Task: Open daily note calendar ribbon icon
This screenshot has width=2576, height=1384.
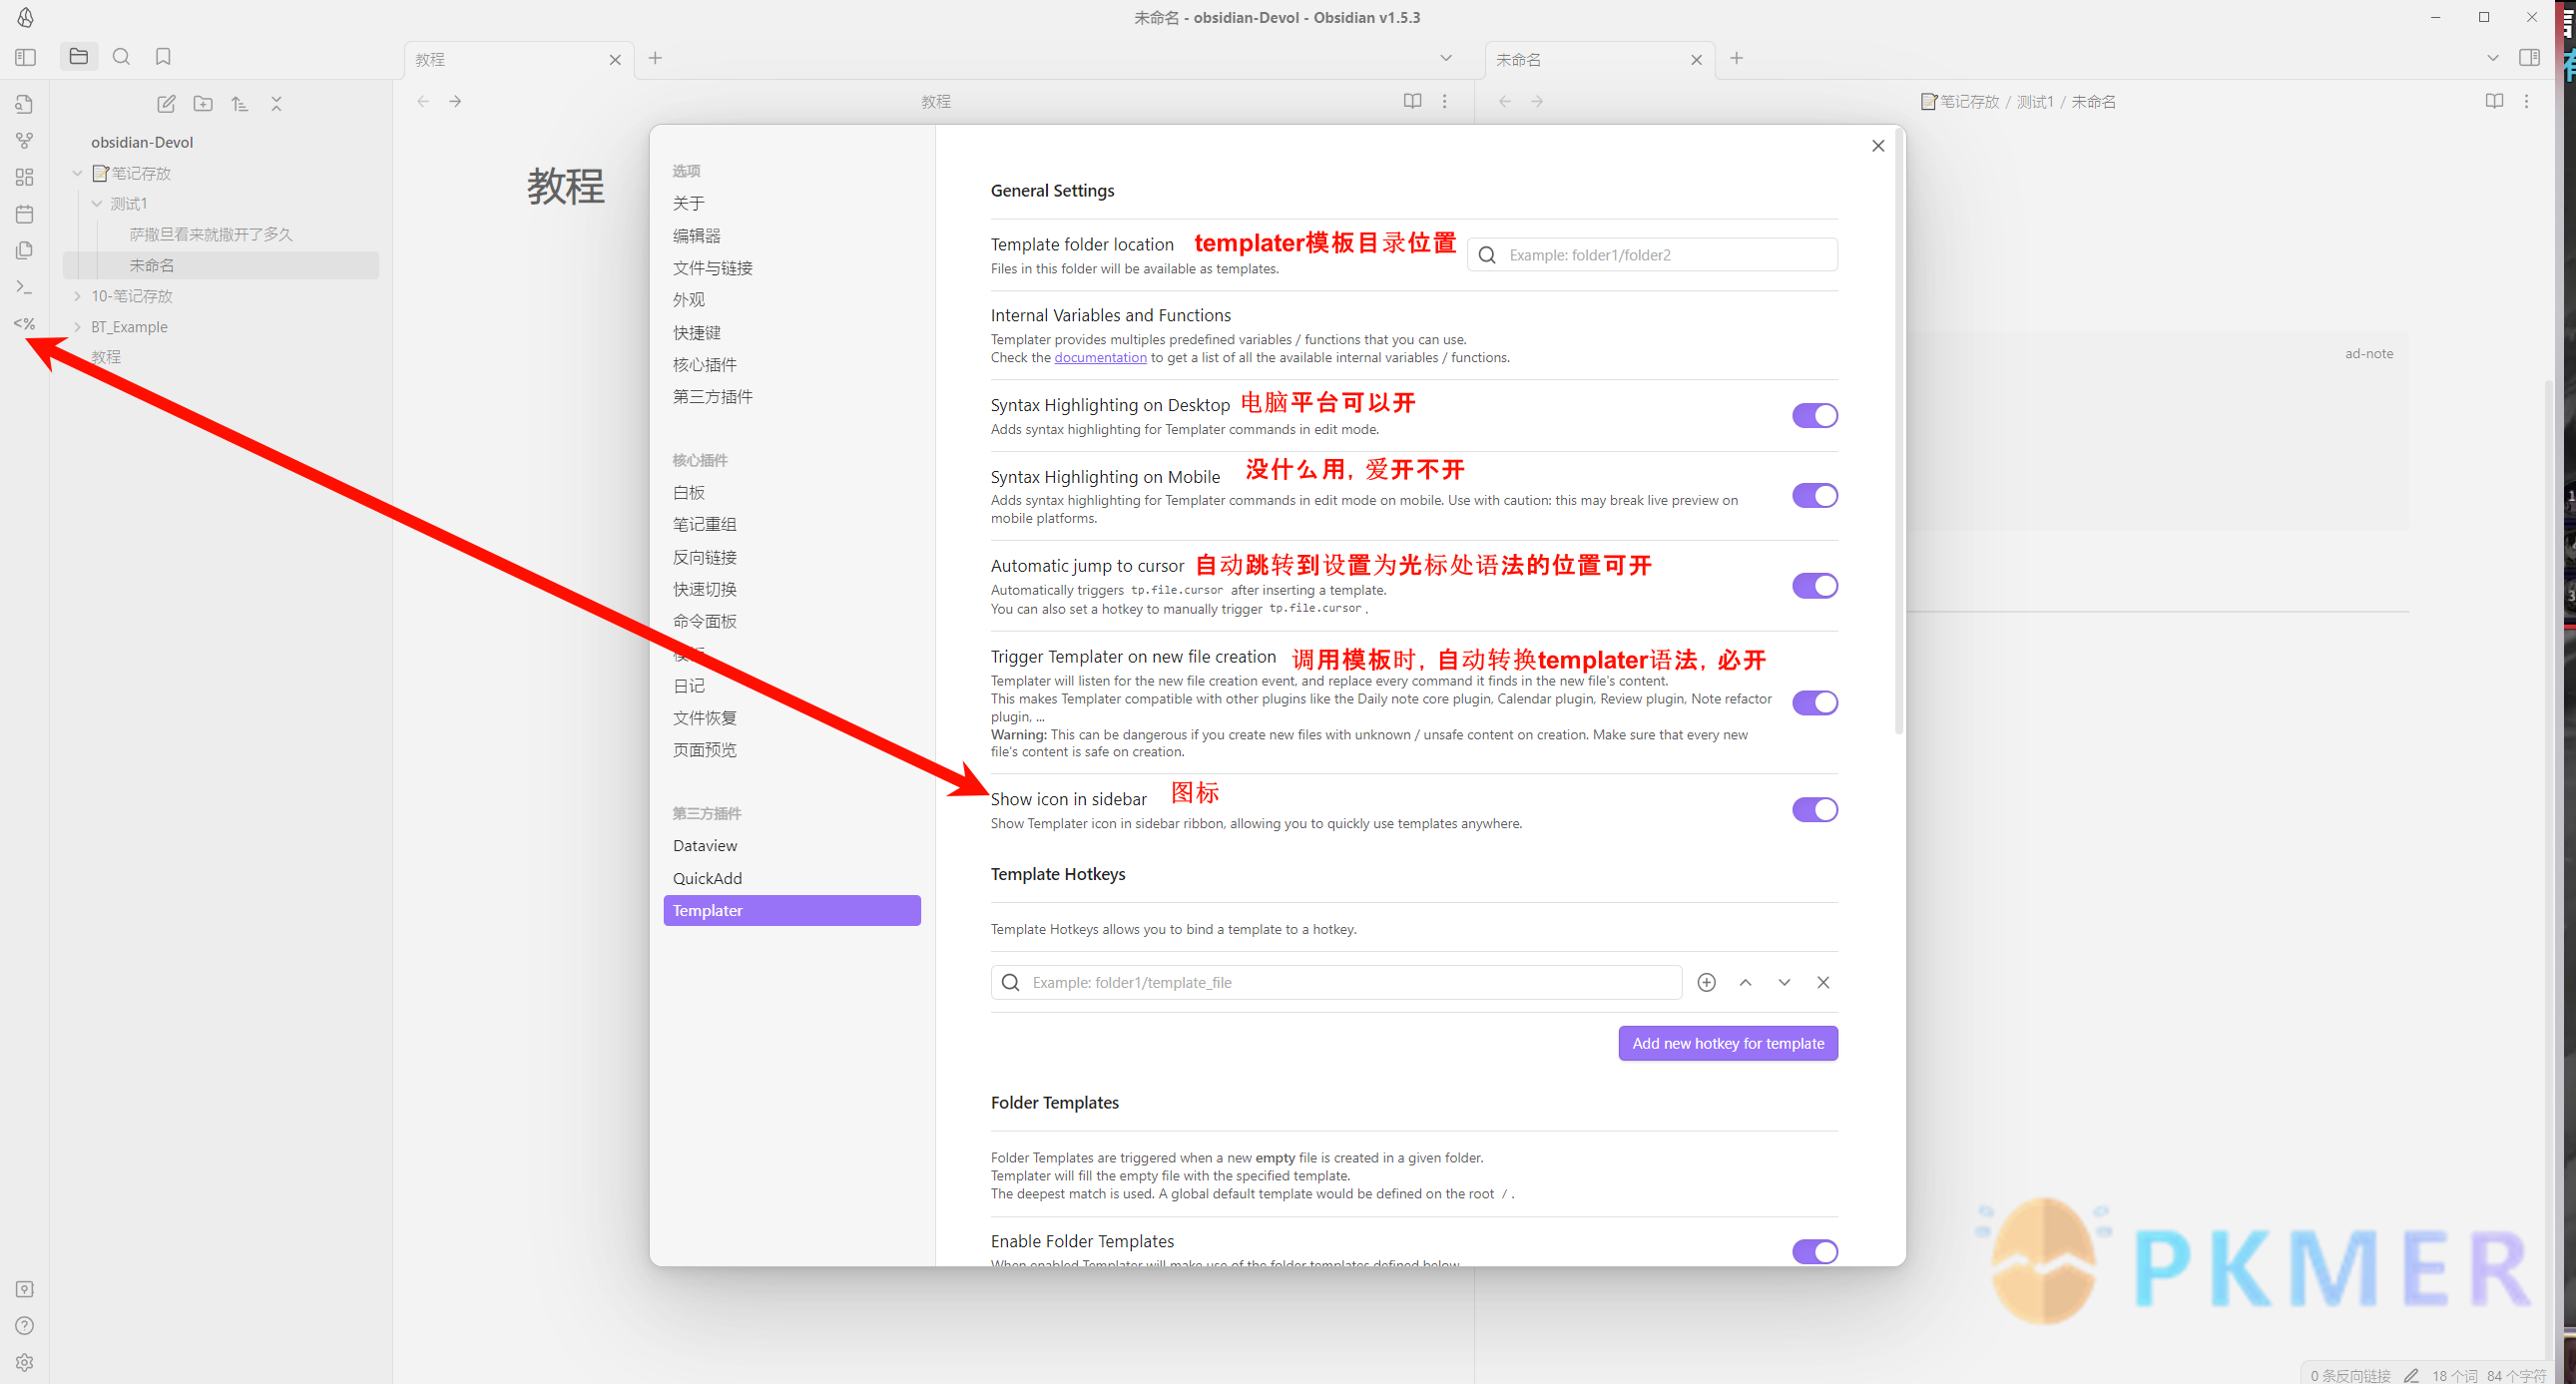Action: pos(25,214)
